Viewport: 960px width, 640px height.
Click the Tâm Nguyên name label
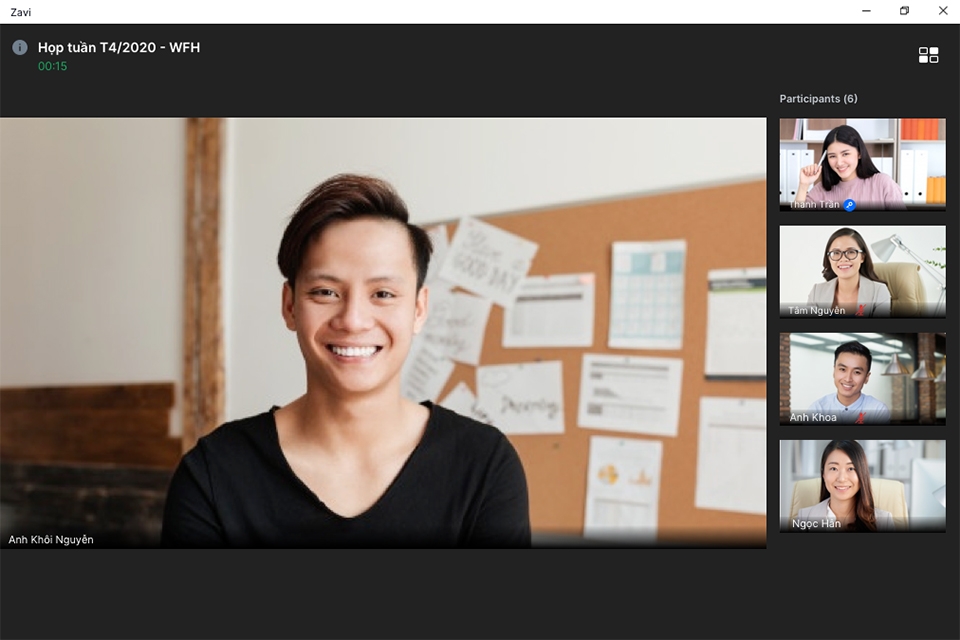(816, 311)
